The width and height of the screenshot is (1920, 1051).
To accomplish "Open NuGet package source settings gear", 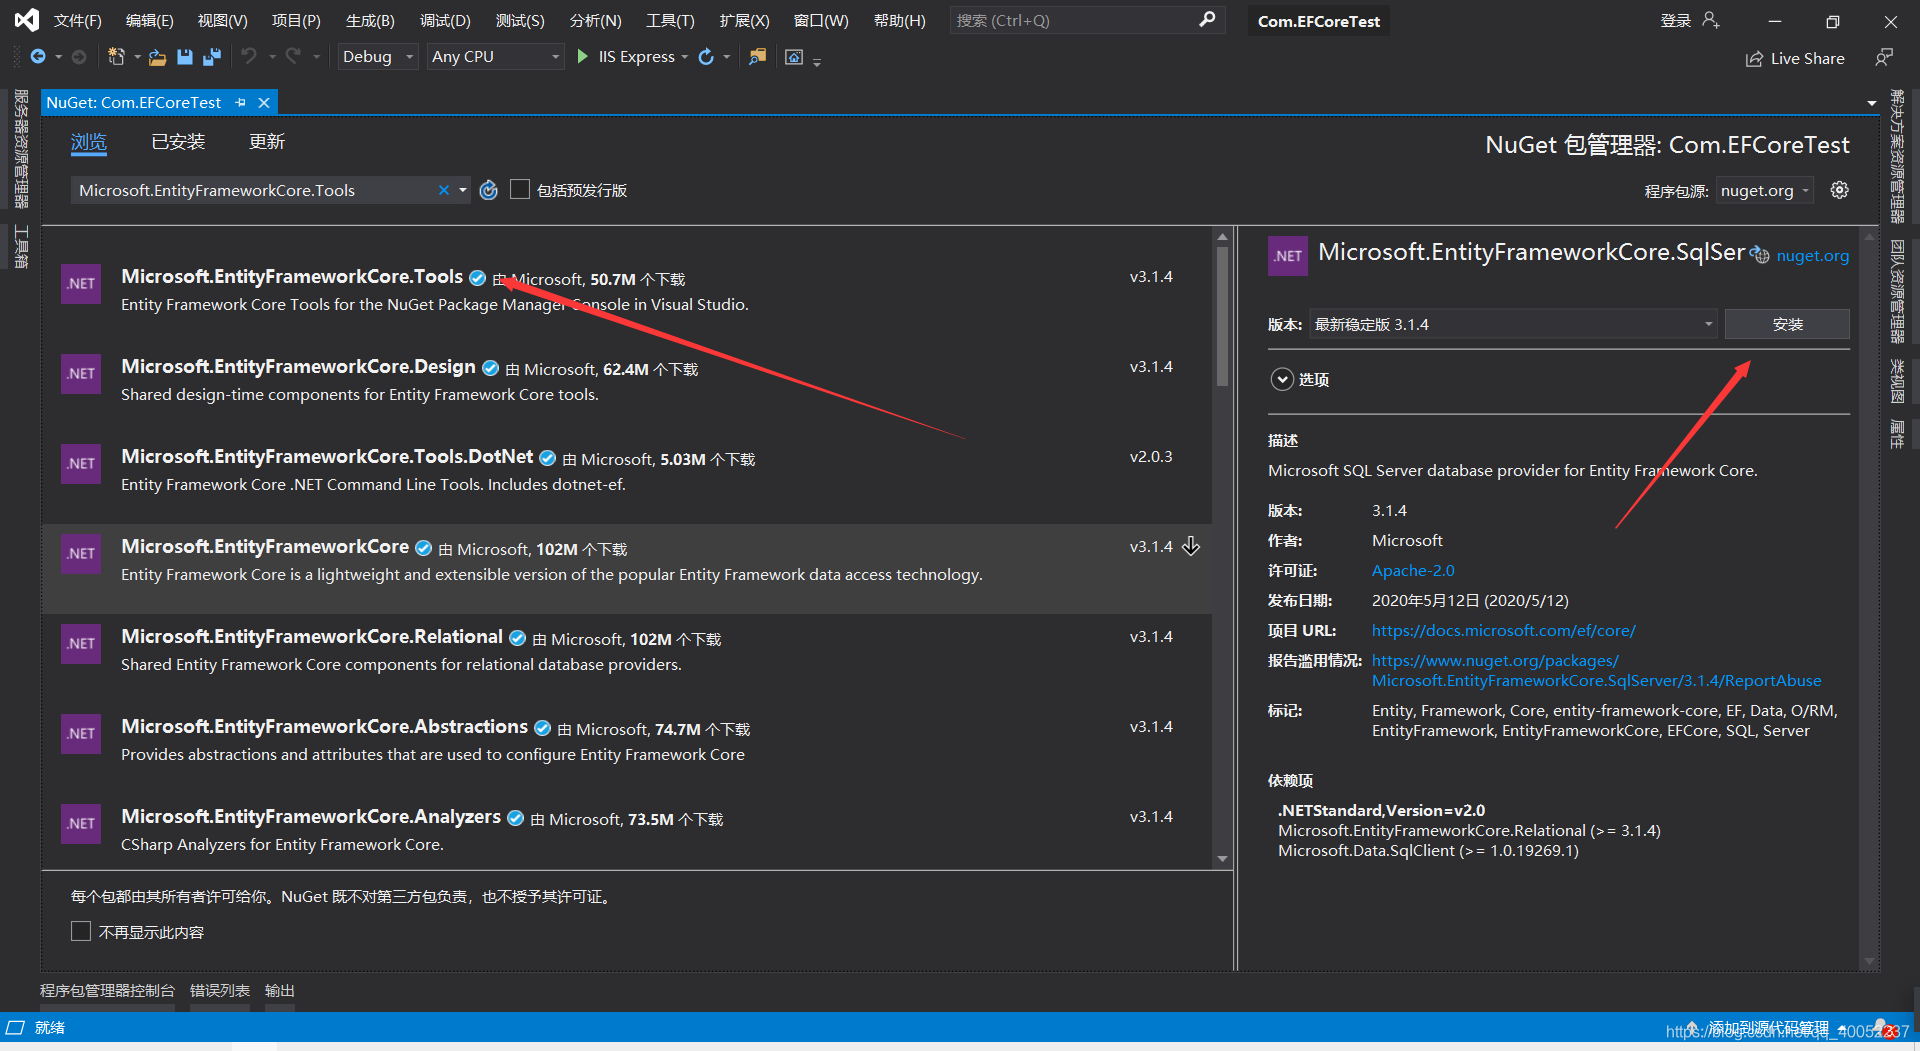I will coord(1839,190).
